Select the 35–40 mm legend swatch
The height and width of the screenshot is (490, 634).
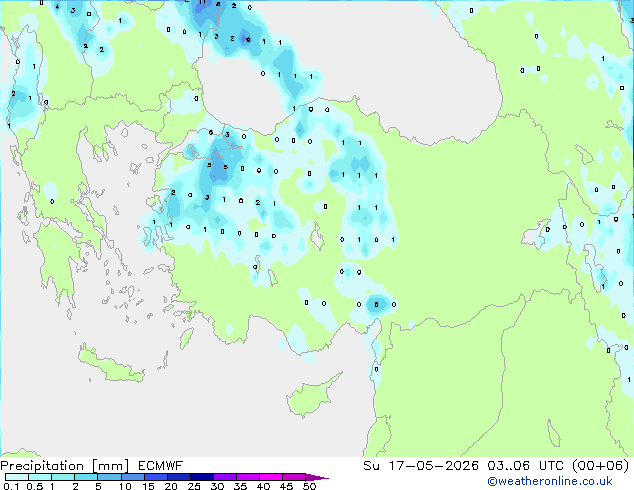pyautogui.click(x=247, y=477)
